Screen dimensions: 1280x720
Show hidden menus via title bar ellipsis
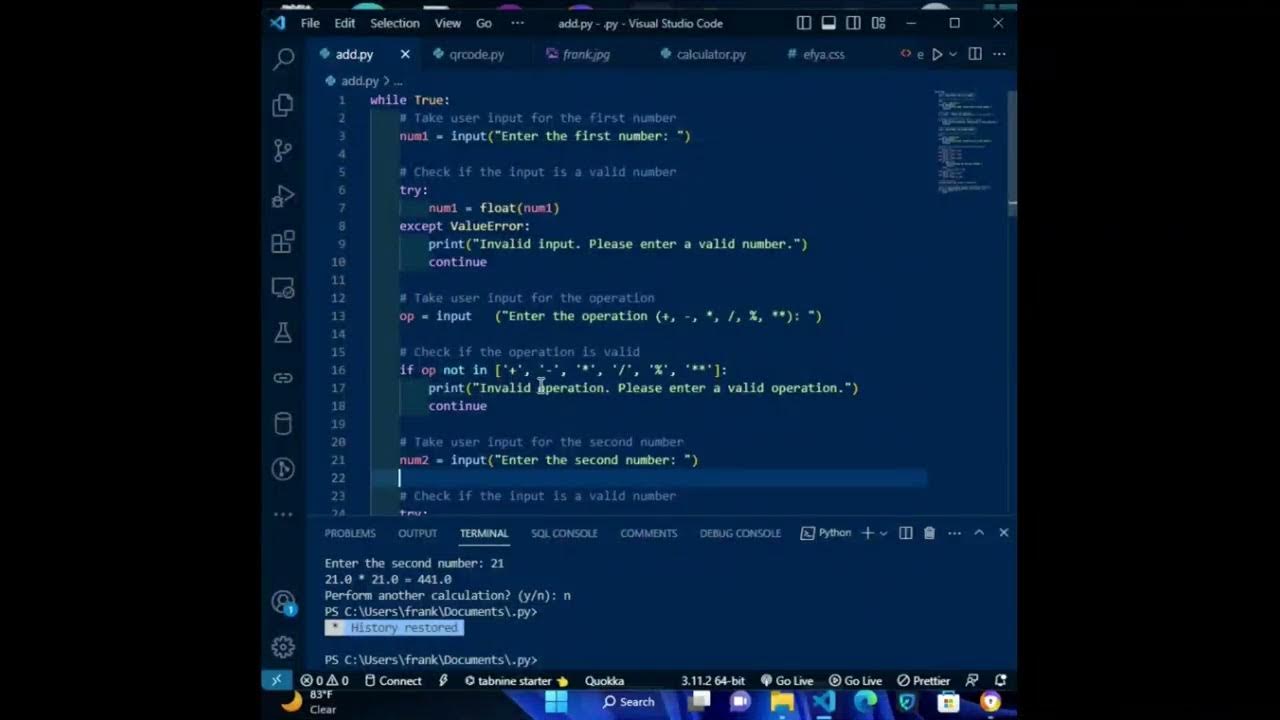(x=517, y=23)
